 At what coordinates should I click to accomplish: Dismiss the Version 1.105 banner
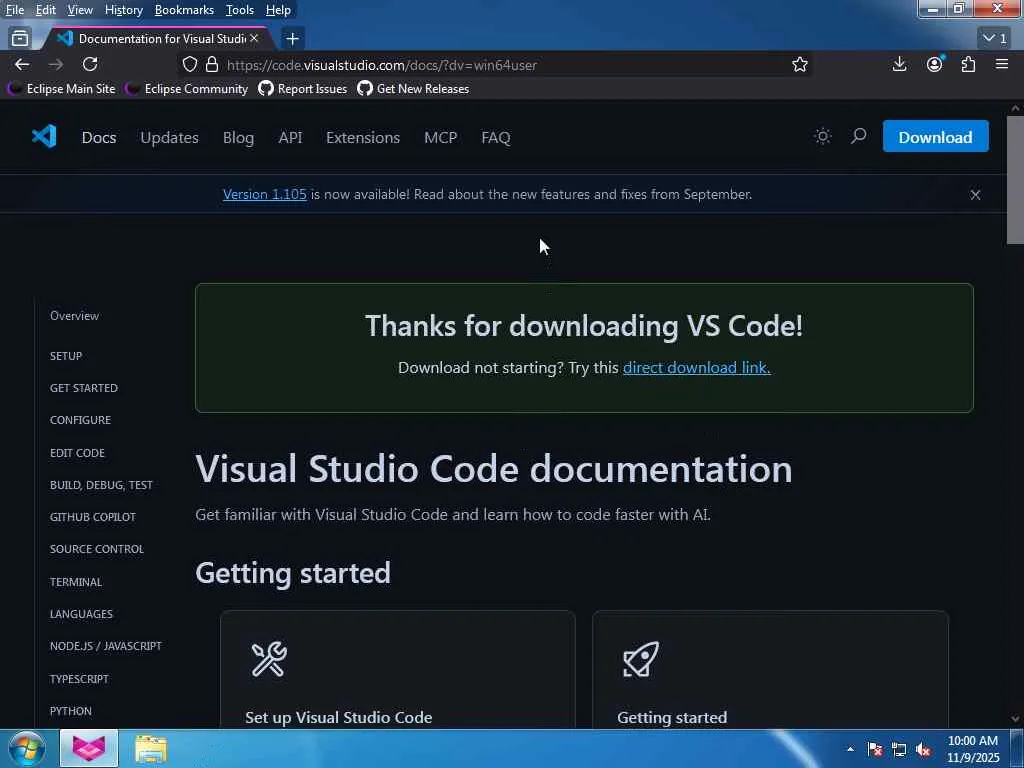[x=975, y=195]
